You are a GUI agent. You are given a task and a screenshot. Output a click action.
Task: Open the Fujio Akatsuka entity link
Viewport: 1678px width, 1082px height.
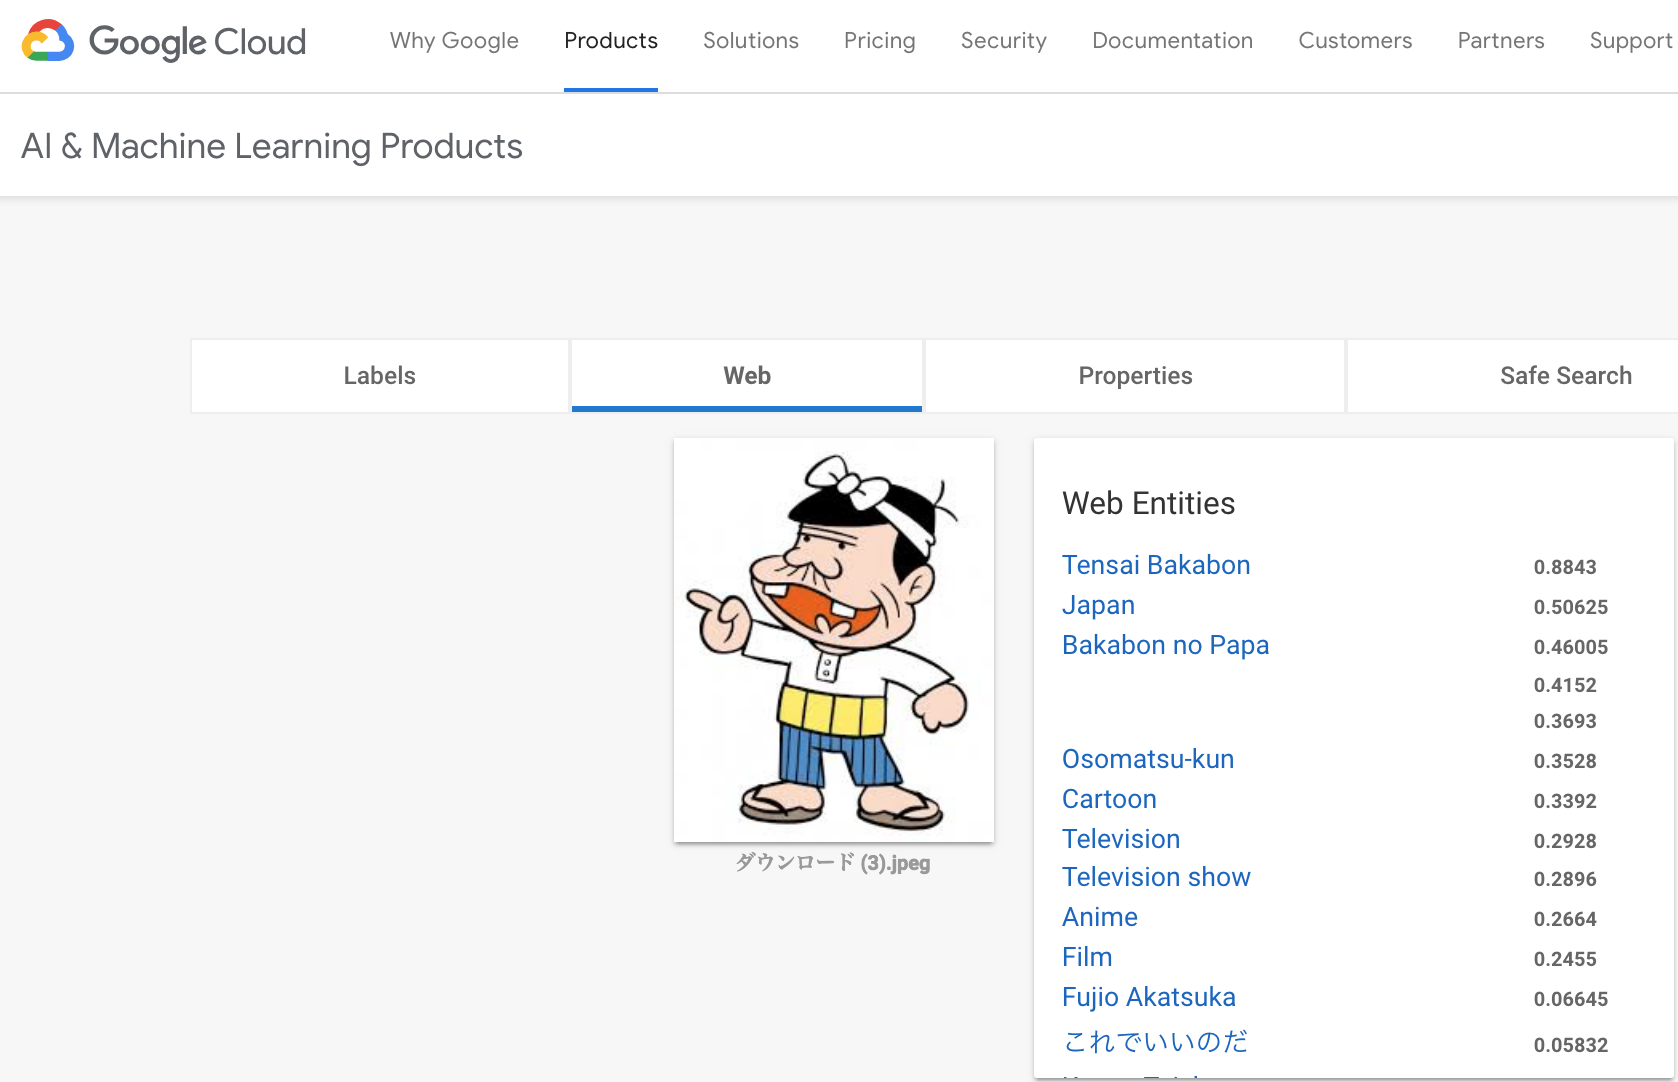(1149, 997)
